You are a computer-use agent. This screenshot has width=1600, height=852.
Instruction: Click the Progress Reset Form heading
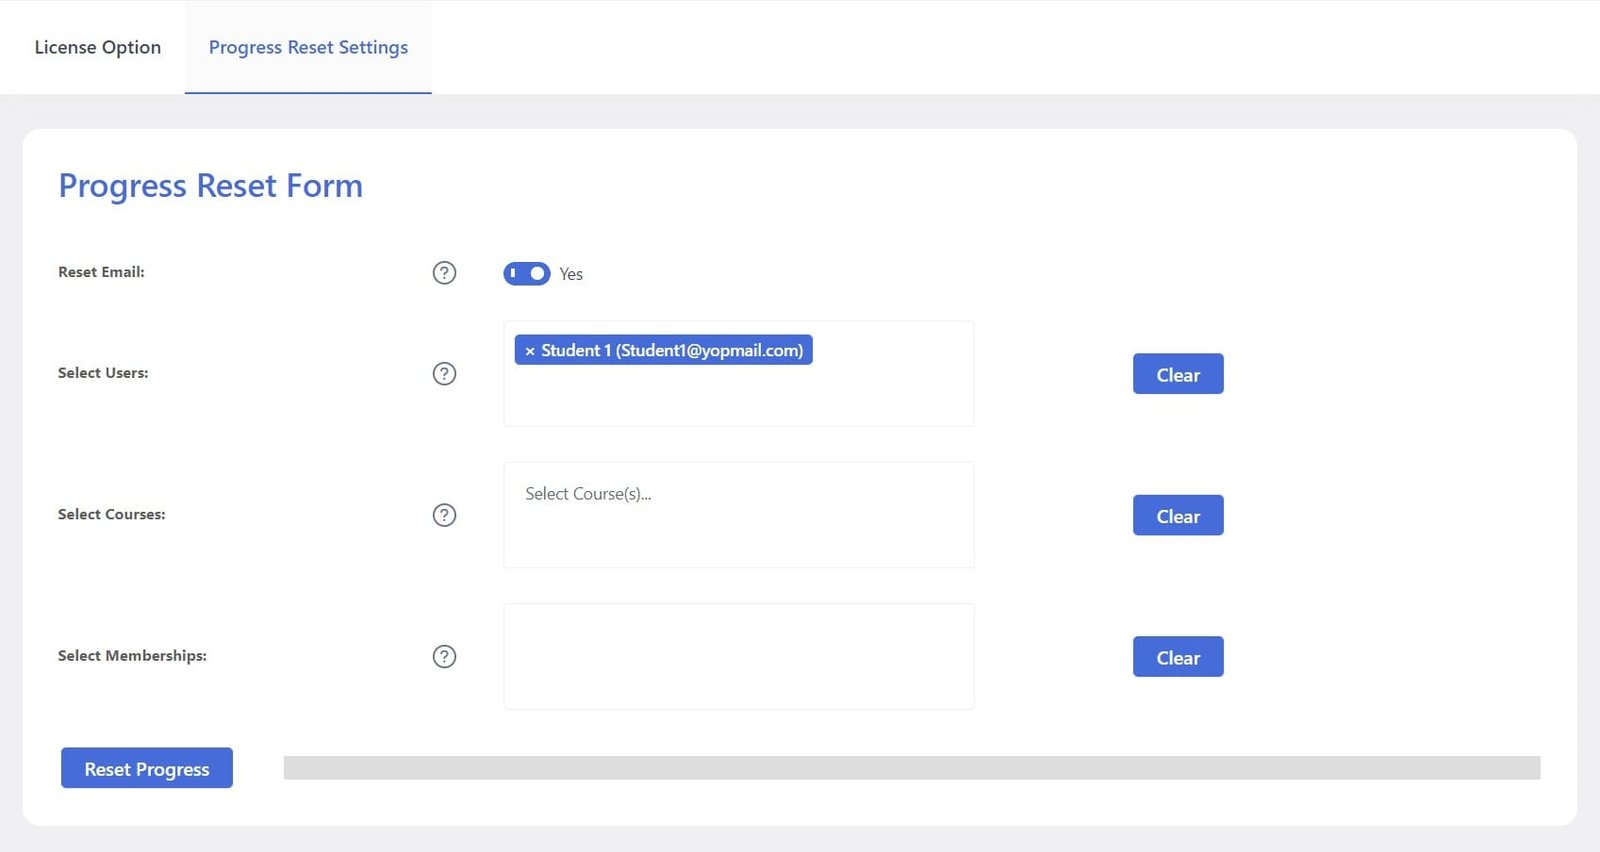(210, 186)
